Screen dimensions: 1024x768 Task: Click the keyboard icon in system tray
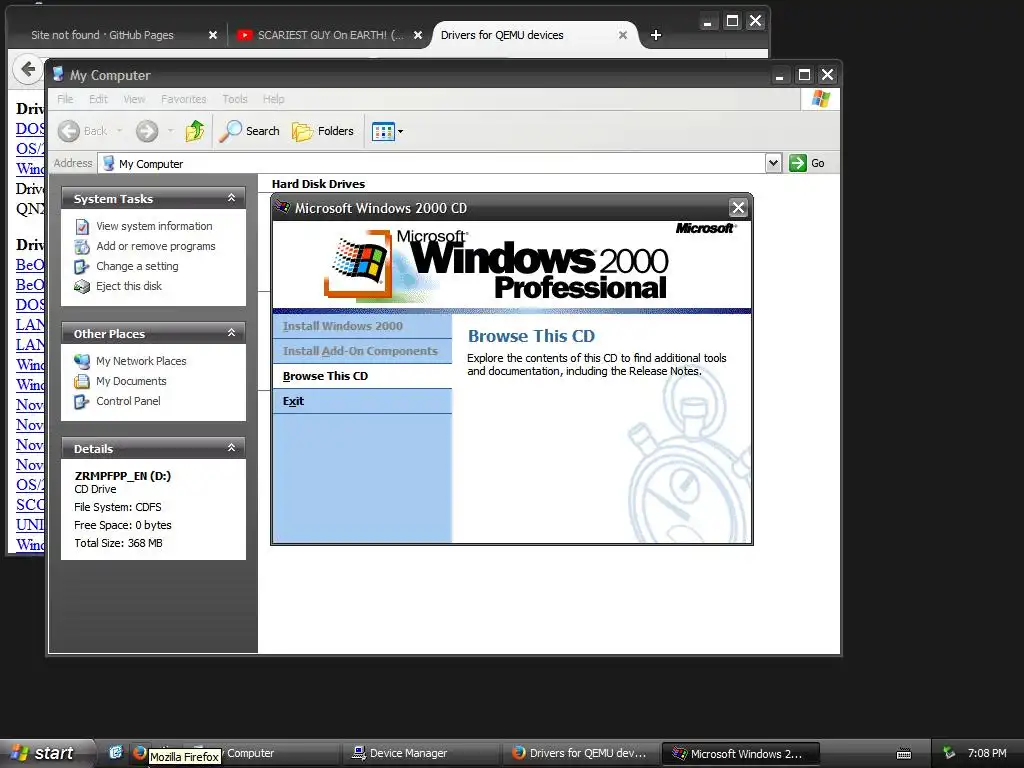pos(904,754)
